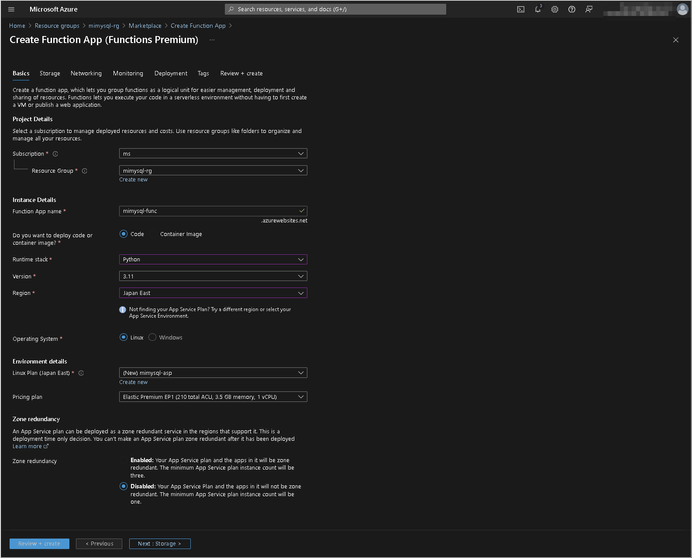Click the Next : Storage button
The width and height of the screenshot is (692, 558).
[160, 544]
